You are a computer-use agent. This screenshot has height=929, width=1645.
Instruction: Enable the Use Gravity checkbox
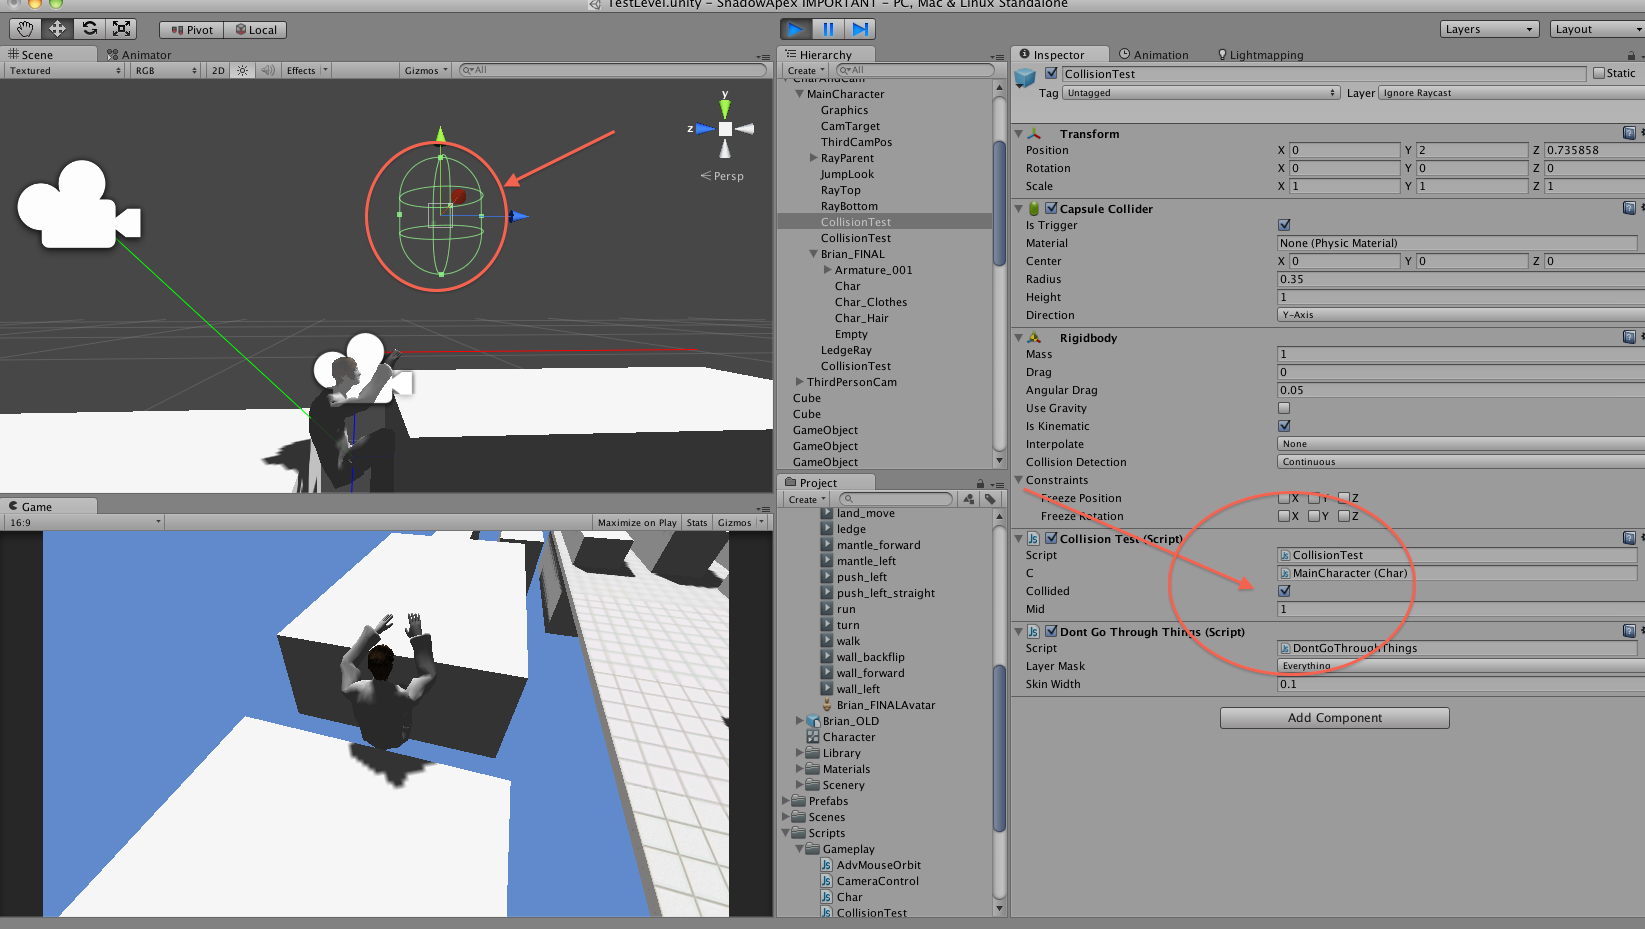[1284, 408]
